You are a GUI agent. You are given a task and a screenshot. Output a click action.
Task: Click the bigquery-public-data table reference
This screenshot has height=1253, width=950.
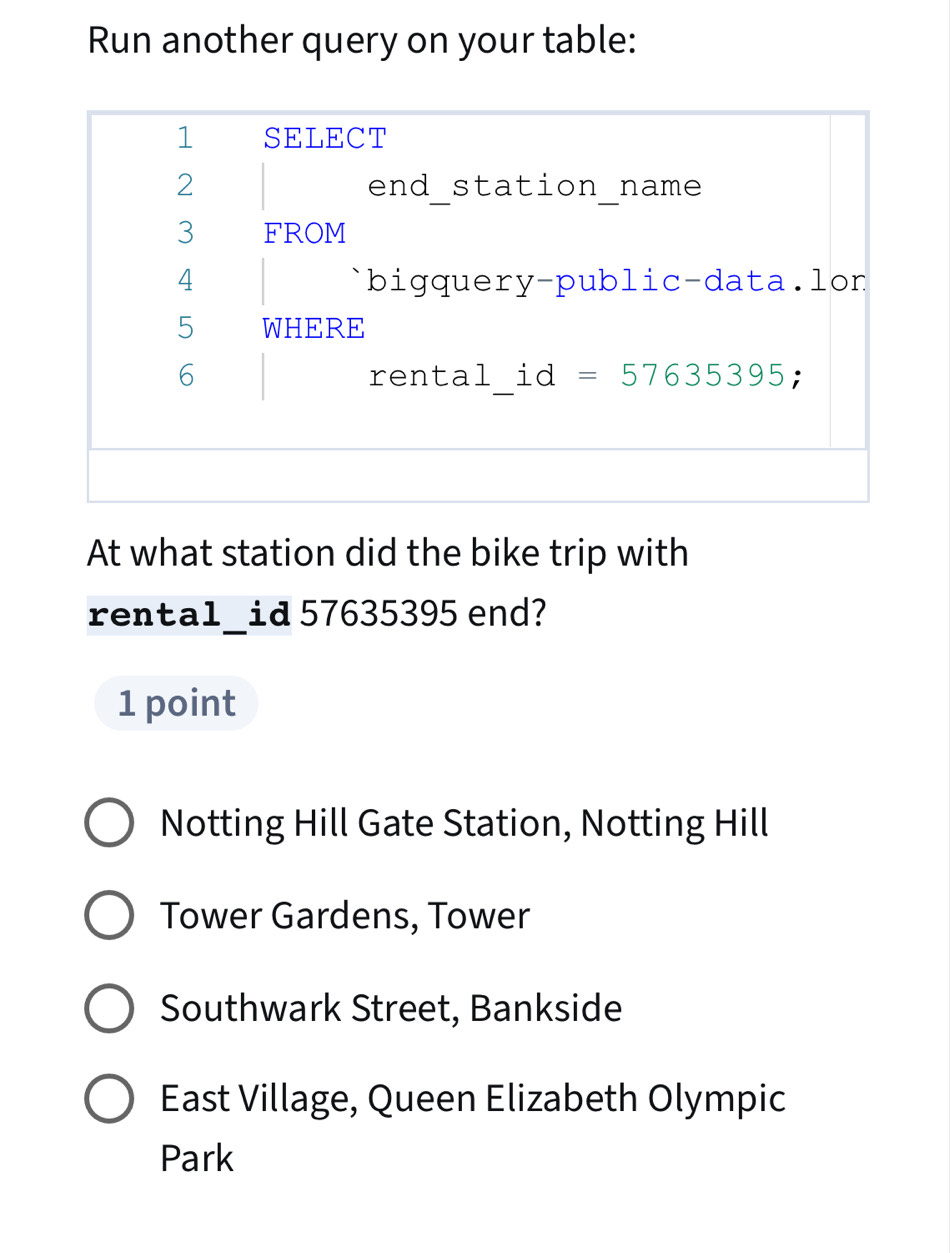coord(607,282)
